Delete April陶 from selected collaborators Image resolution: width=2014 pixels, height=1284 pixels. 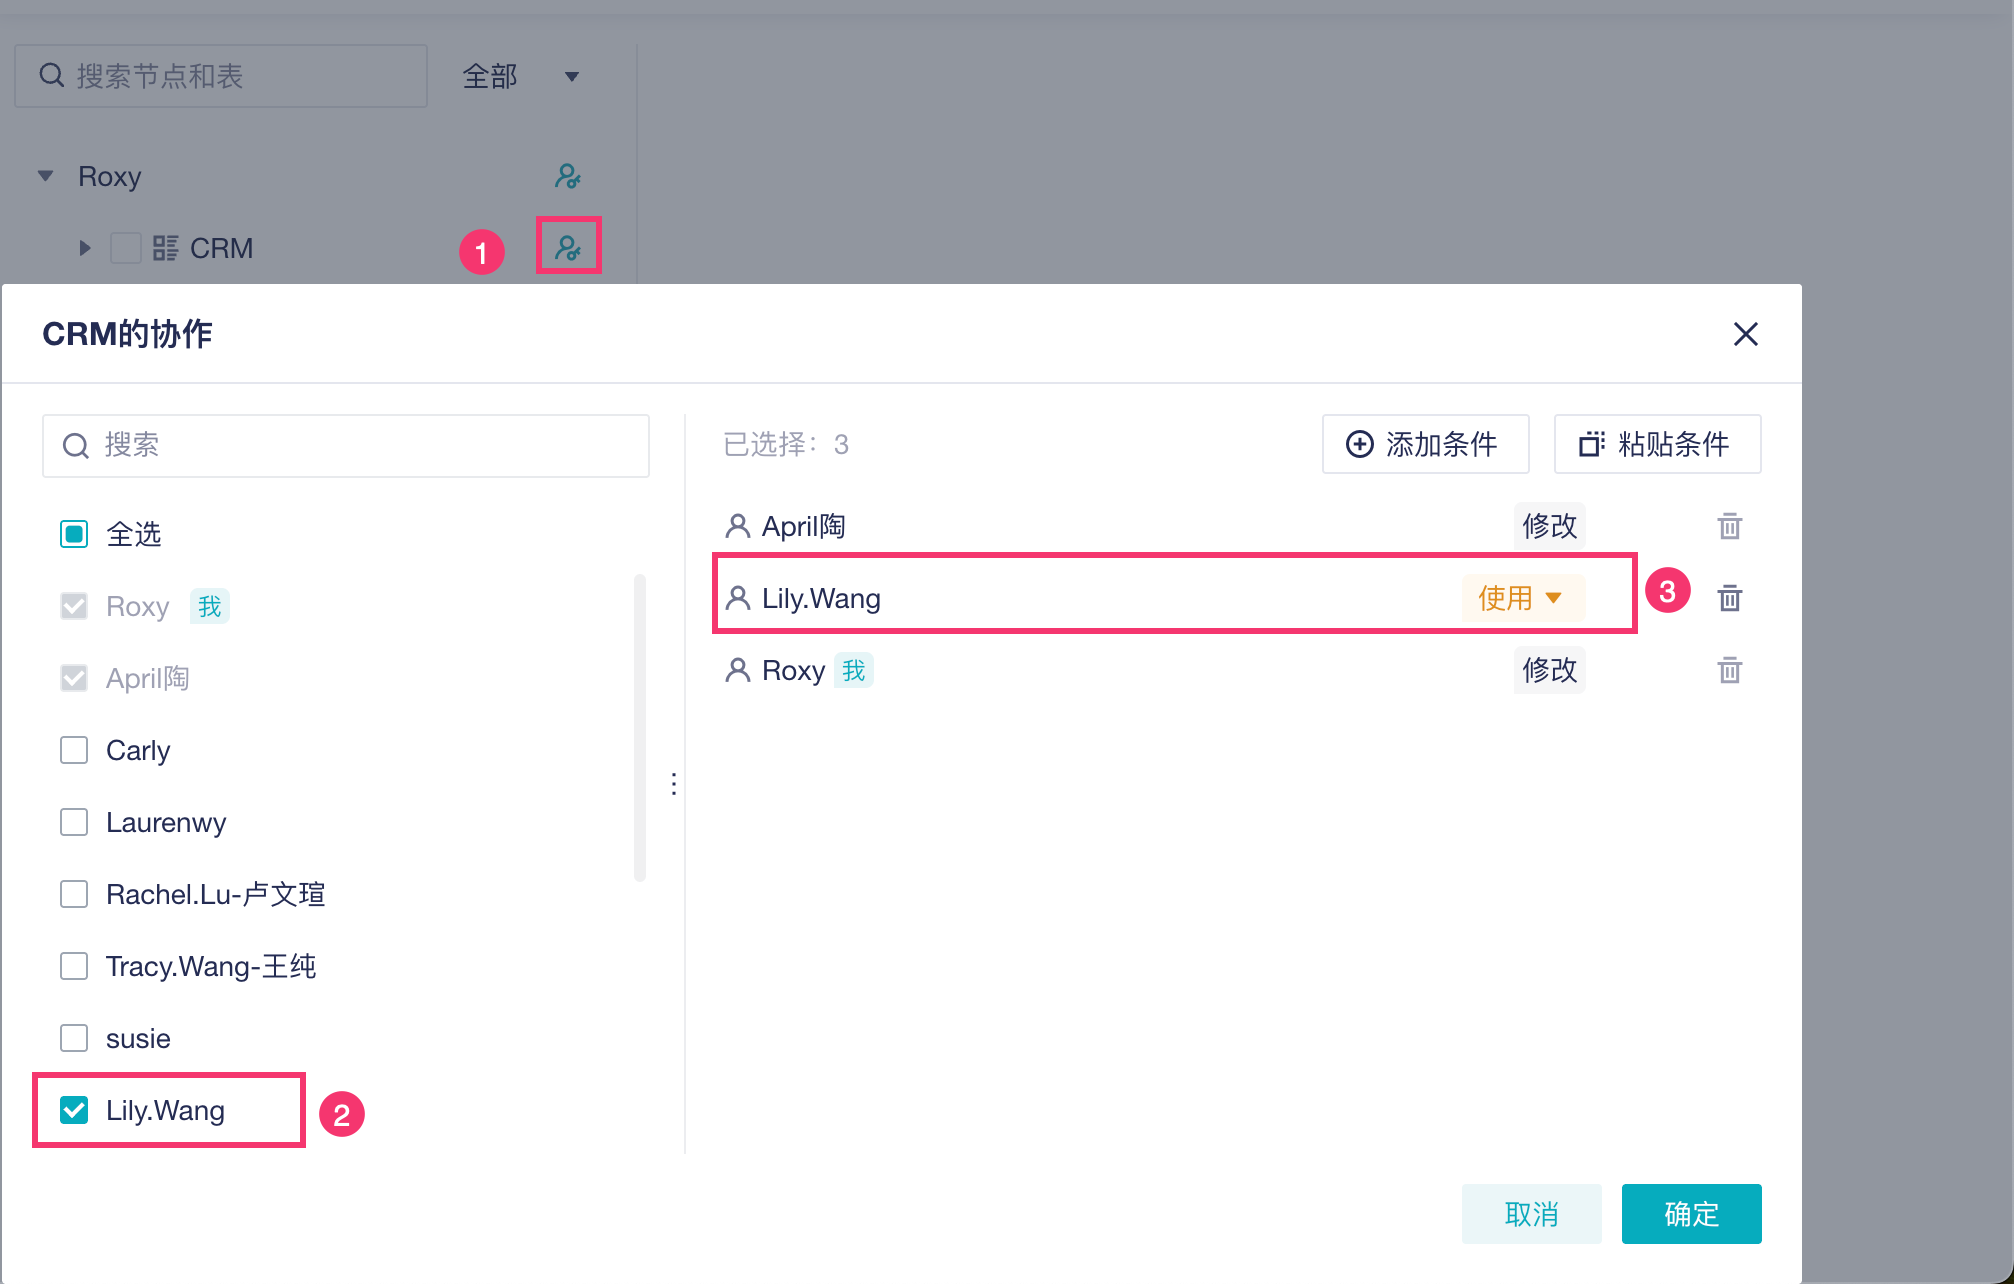(1729, 526)
